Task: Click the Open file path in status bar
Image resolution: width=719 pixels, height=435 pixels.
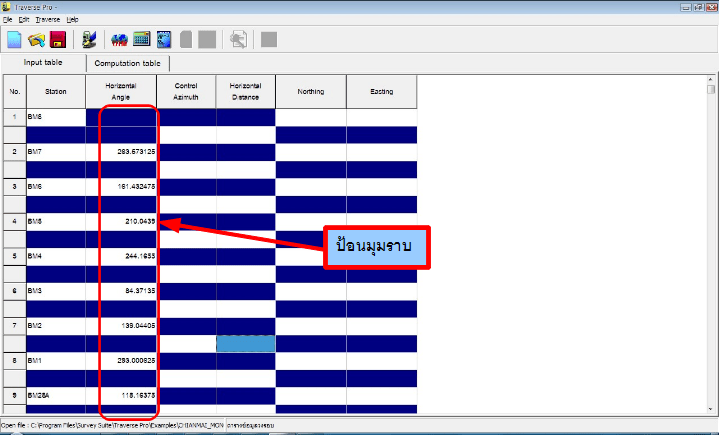Action: tap(112, 425)
